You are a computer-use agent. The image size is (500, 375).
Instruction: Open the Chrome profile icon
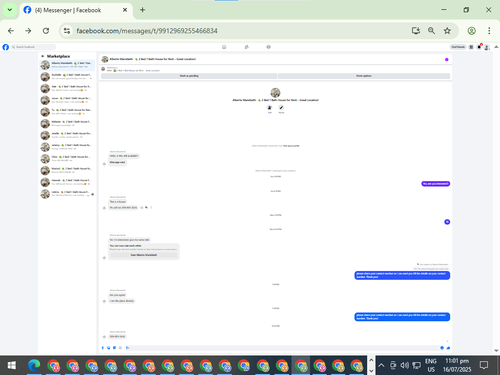[471, 31]
